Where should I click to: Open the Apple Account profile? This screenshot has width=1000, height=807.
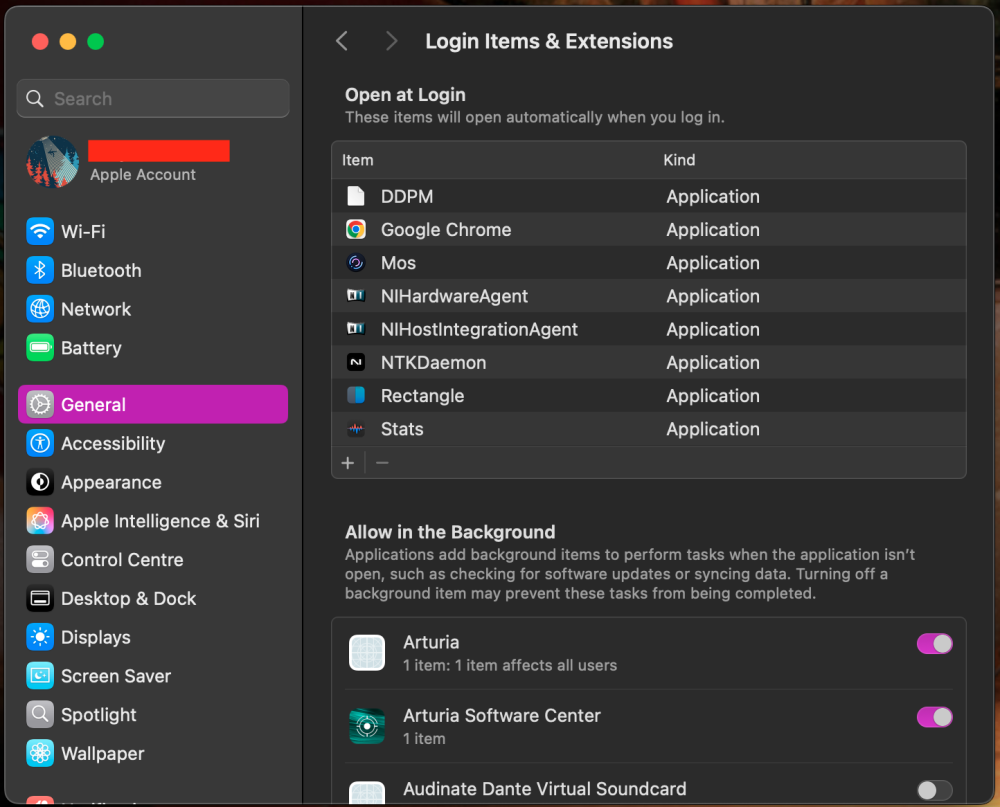pos(153,162)
